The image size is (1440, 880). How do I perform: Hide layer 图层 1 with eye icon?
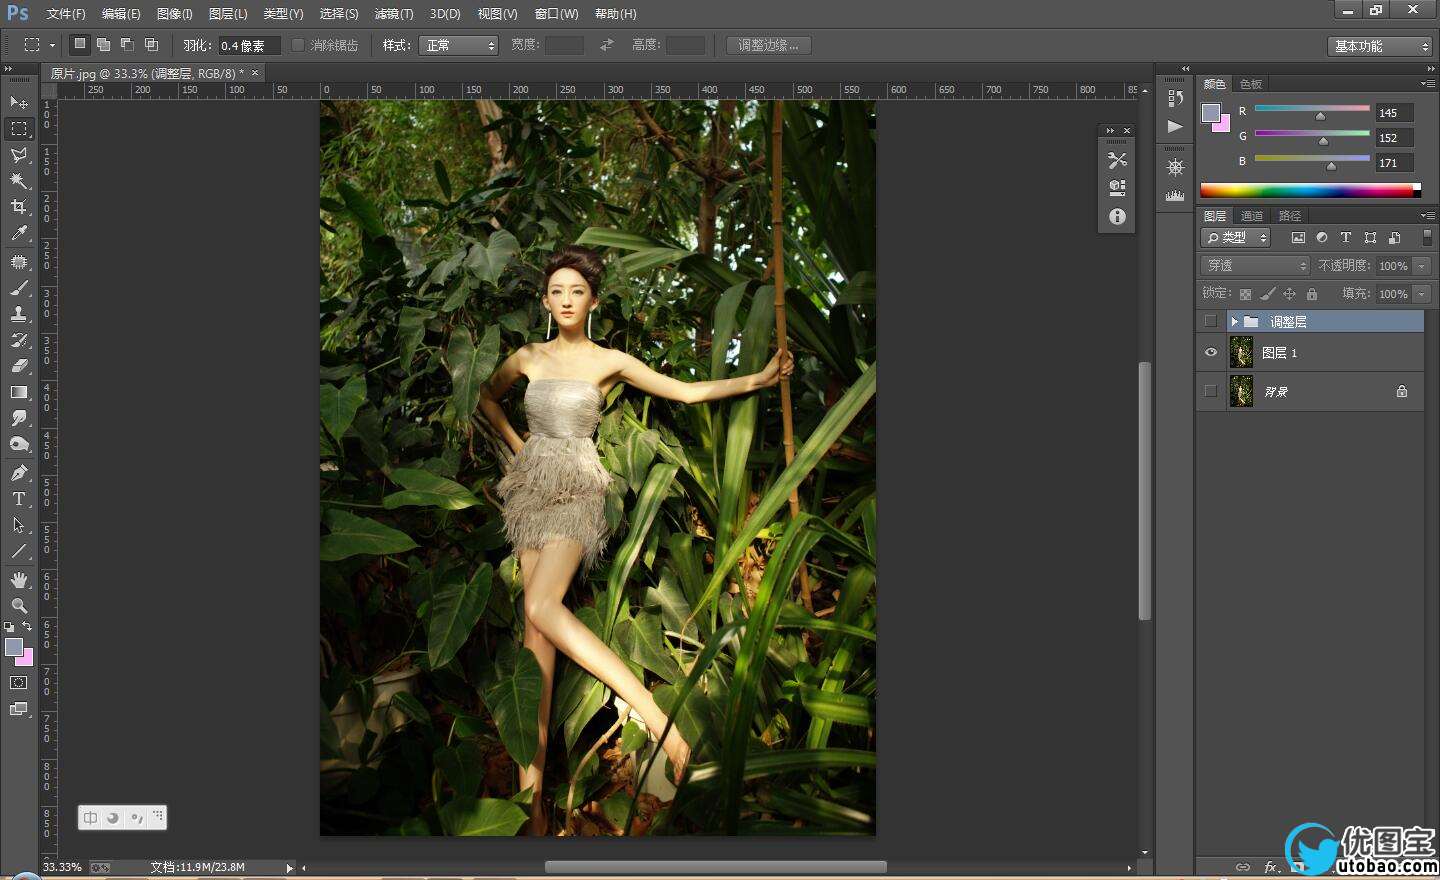[1211, 353]
